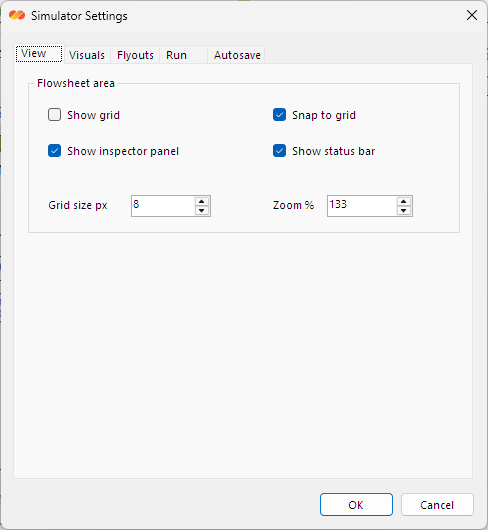The height and width of the screenshot is (530, 488).
Task: Confirm settings with OK button
Action: [356, 505]
